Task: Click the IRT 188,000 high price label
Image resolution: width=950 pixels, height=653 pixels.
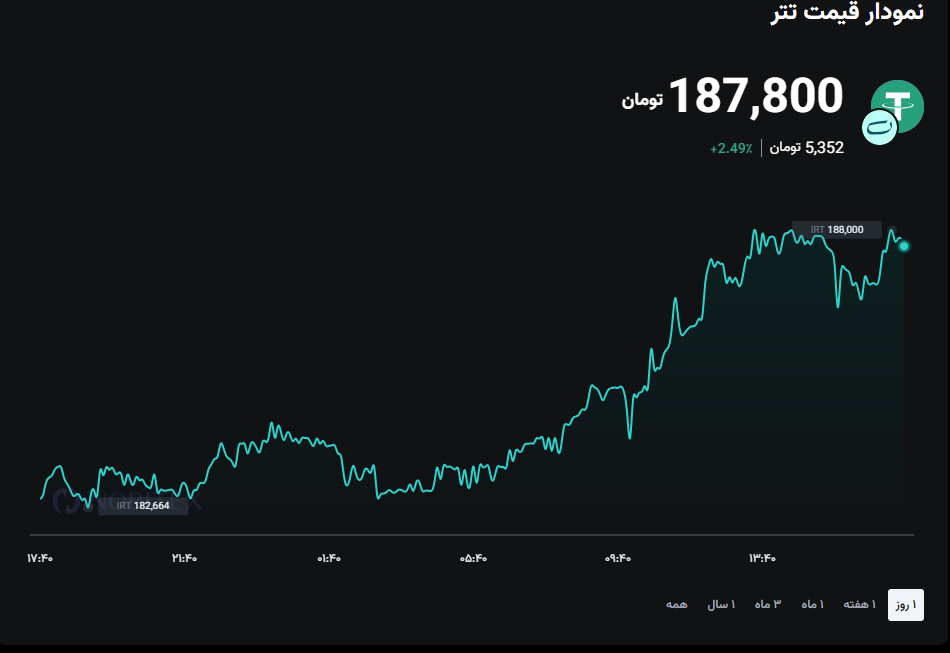Action: (837, 230)
